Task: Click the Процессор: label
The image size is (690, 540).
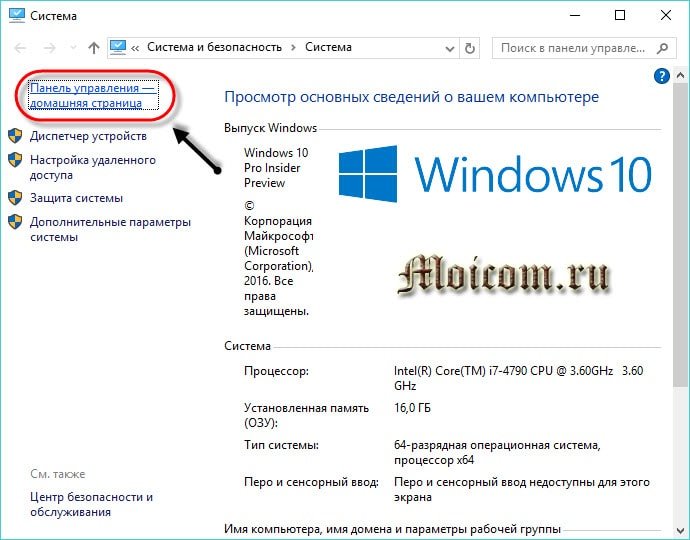Action: 276,371
